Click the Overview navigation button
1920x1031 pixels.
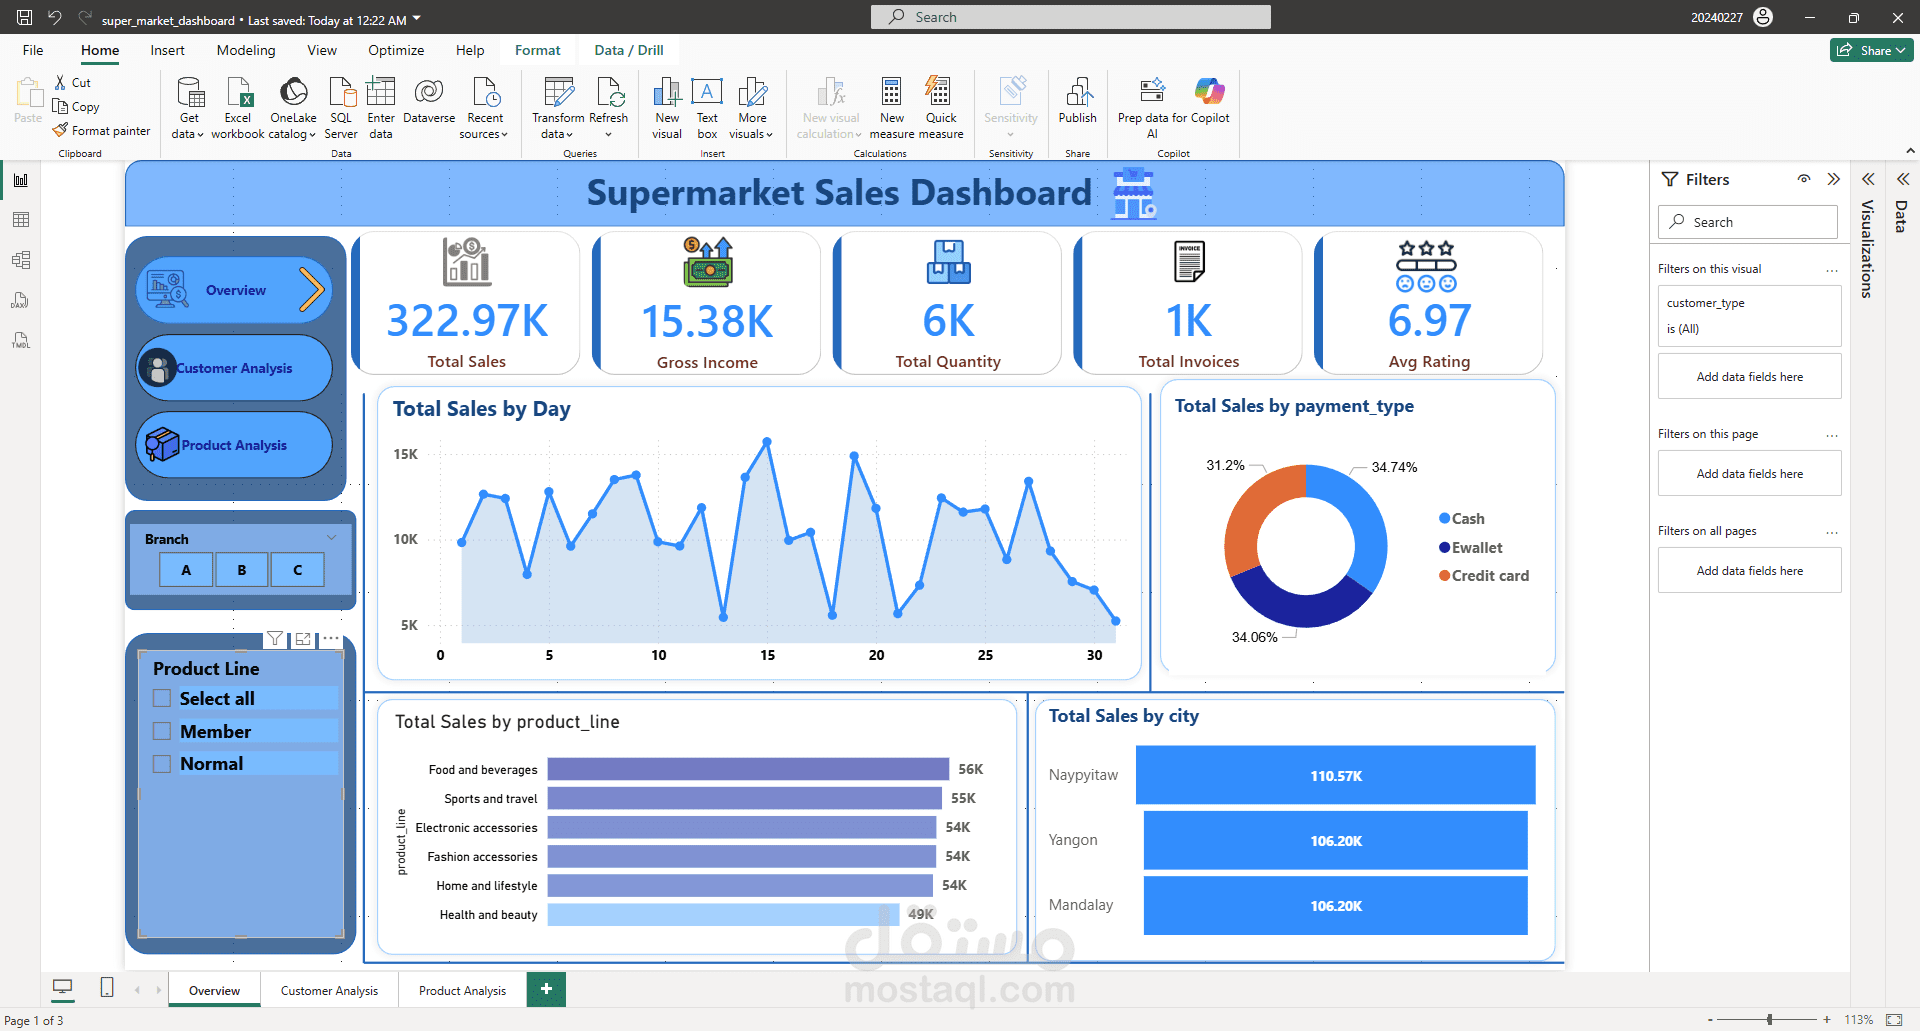click(234, 290)
